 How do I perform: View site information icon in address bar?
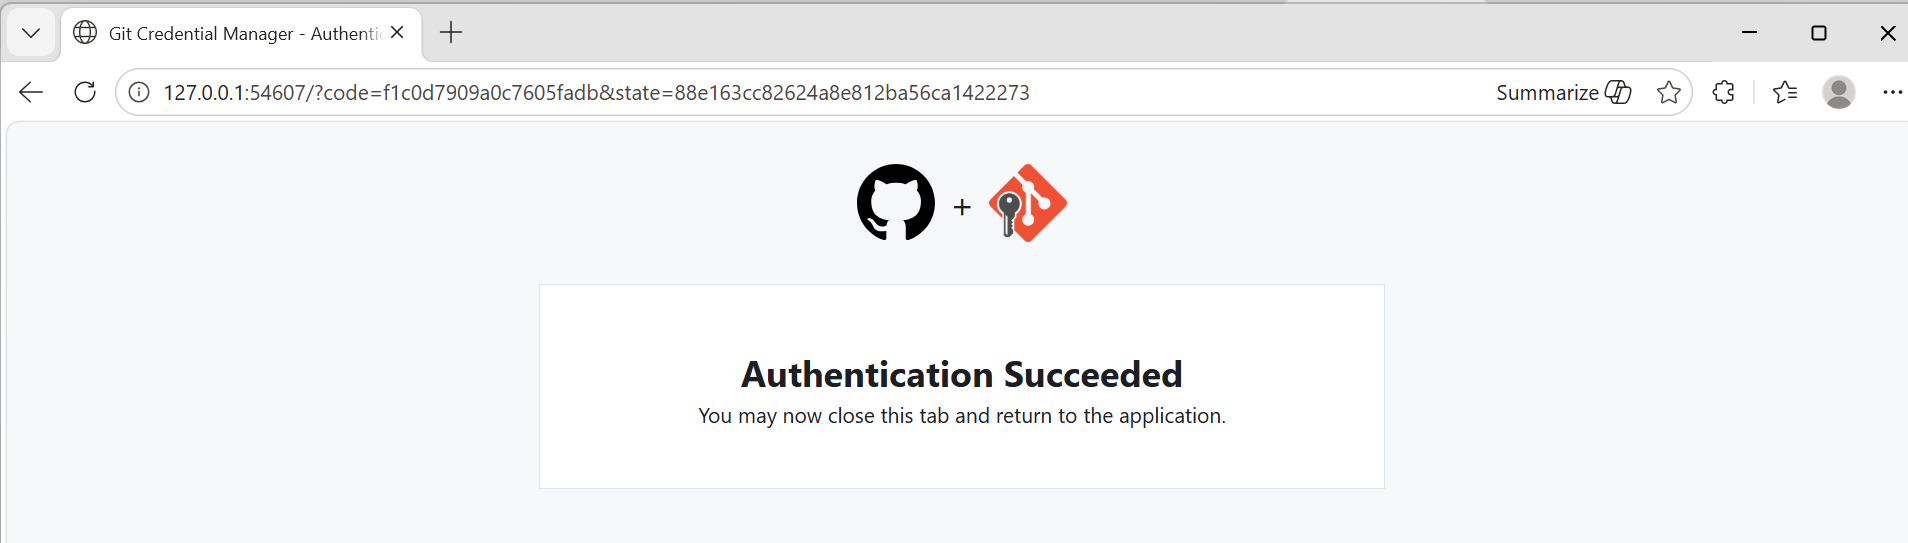[x=139, y=93]
